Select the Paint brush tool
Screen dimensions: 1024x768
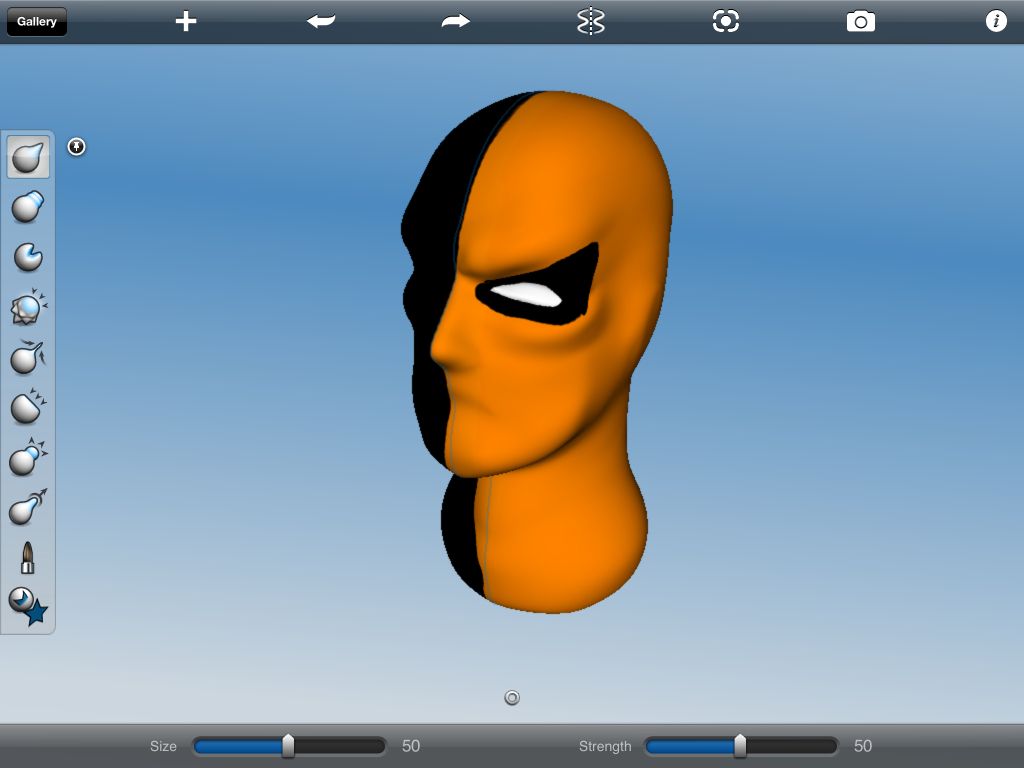pyautogui.click(x=27, y=558)
